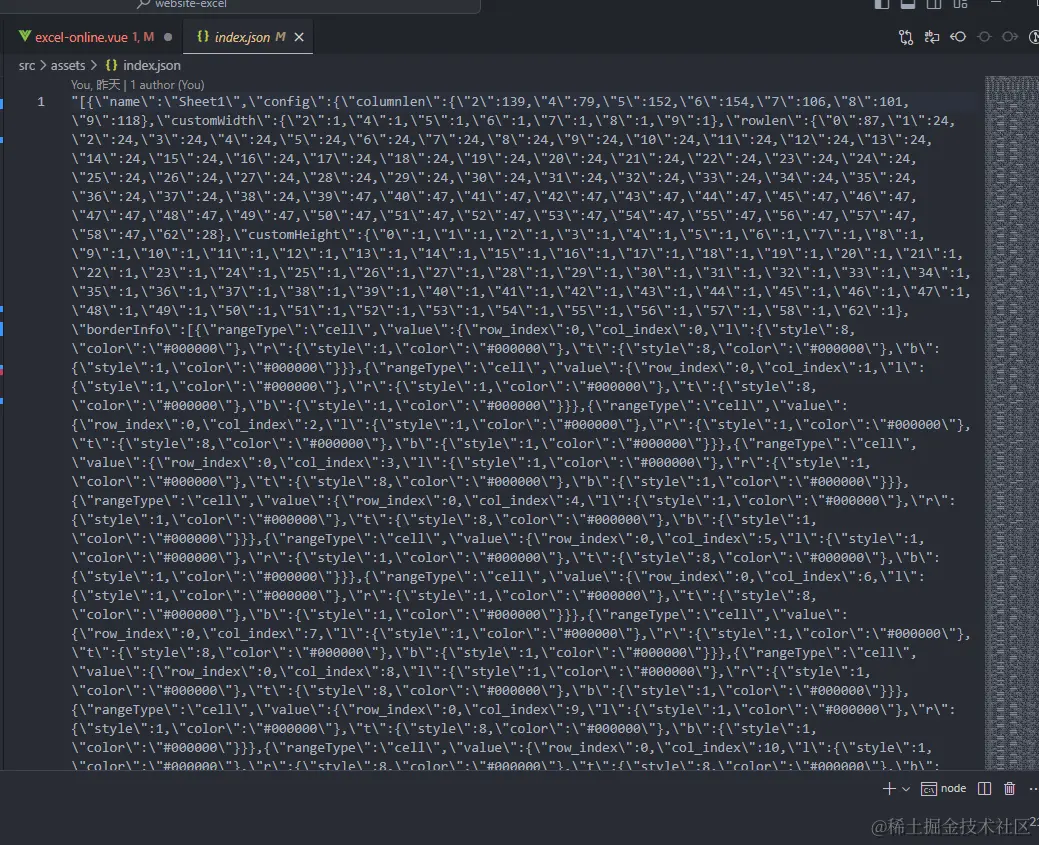Select 'assets' folder in the breadcrumb
1039x845 pixels.
coord(68,66)
